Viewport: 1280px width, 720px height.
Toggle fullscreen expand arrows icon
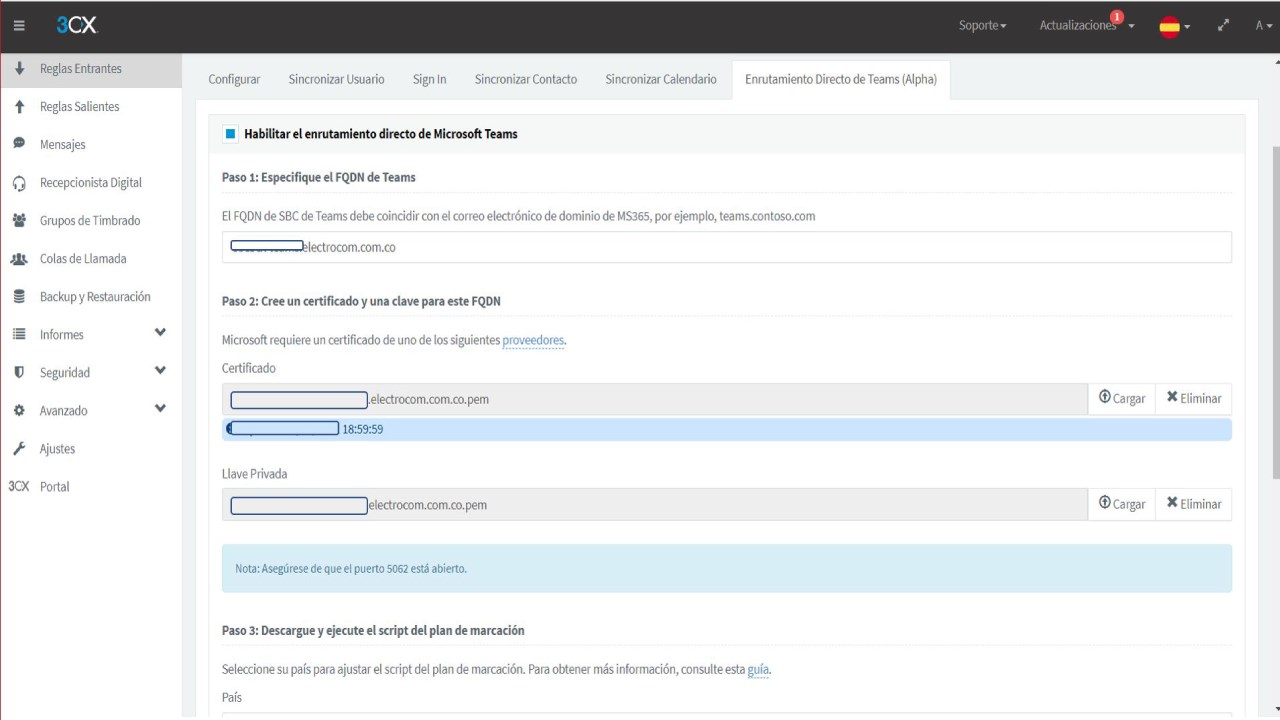1222,26
